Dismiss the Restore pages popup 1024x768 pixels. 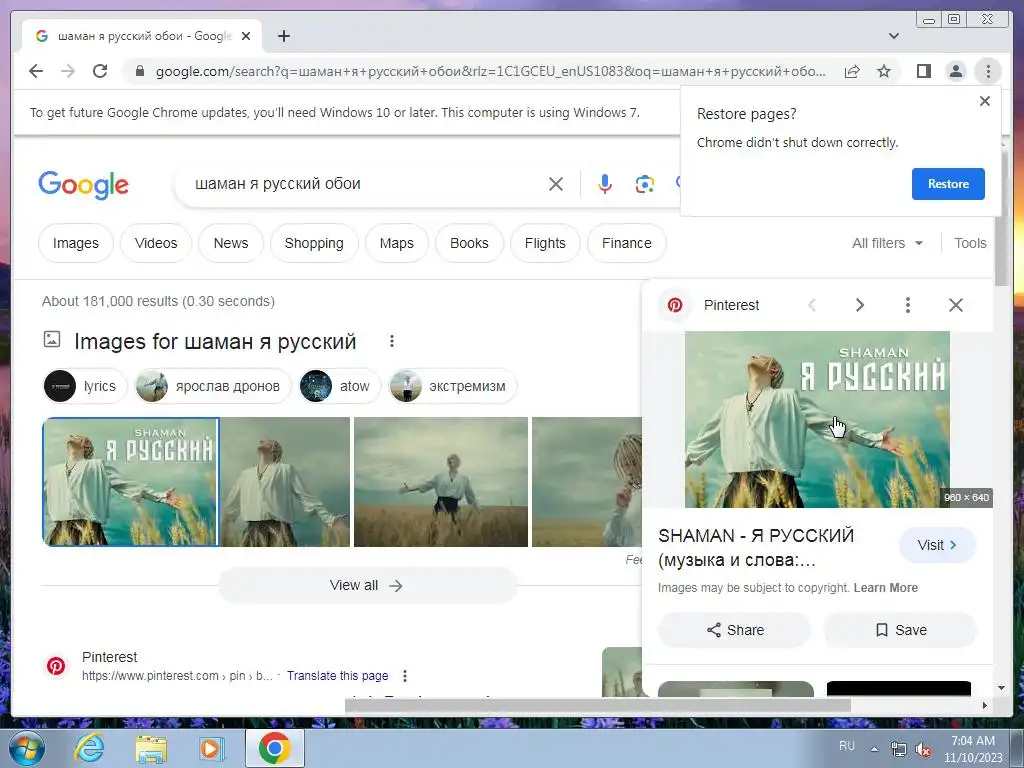point(985,101)
